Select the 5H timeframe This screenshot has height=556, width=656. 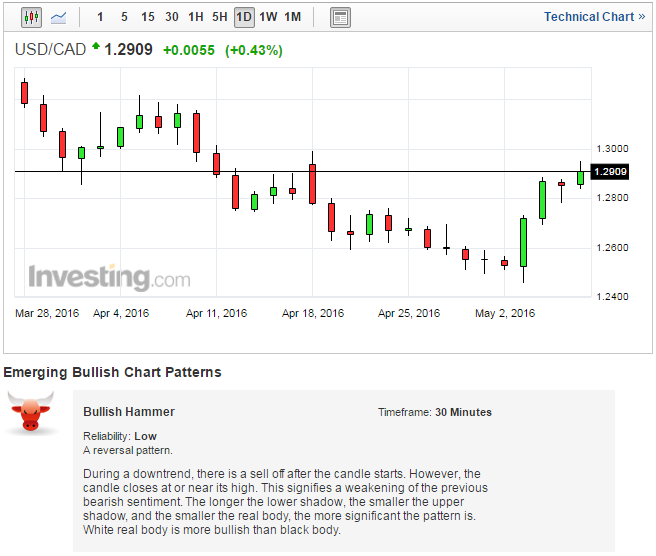(220, 17)
